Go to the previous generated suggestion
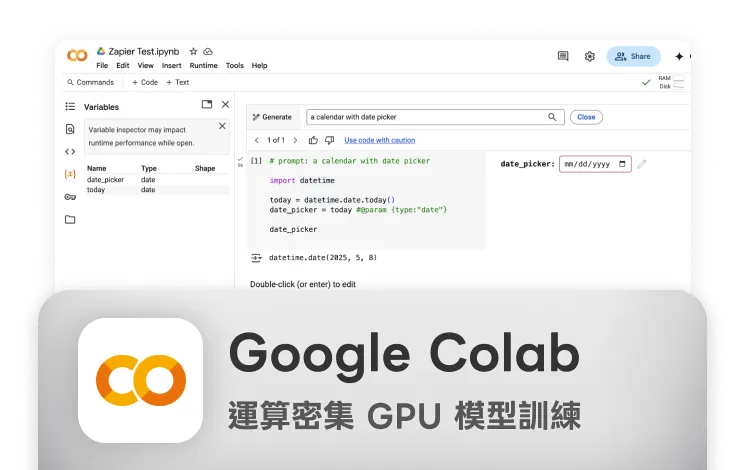The image size is (744, 470). (x=257, y=140)
